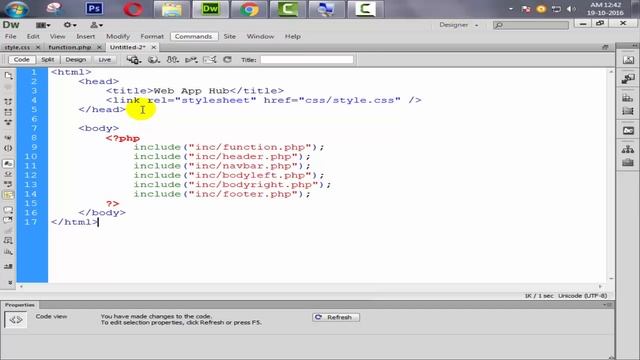Toggle Live view

pyautogui.click(x=104, y=60)
